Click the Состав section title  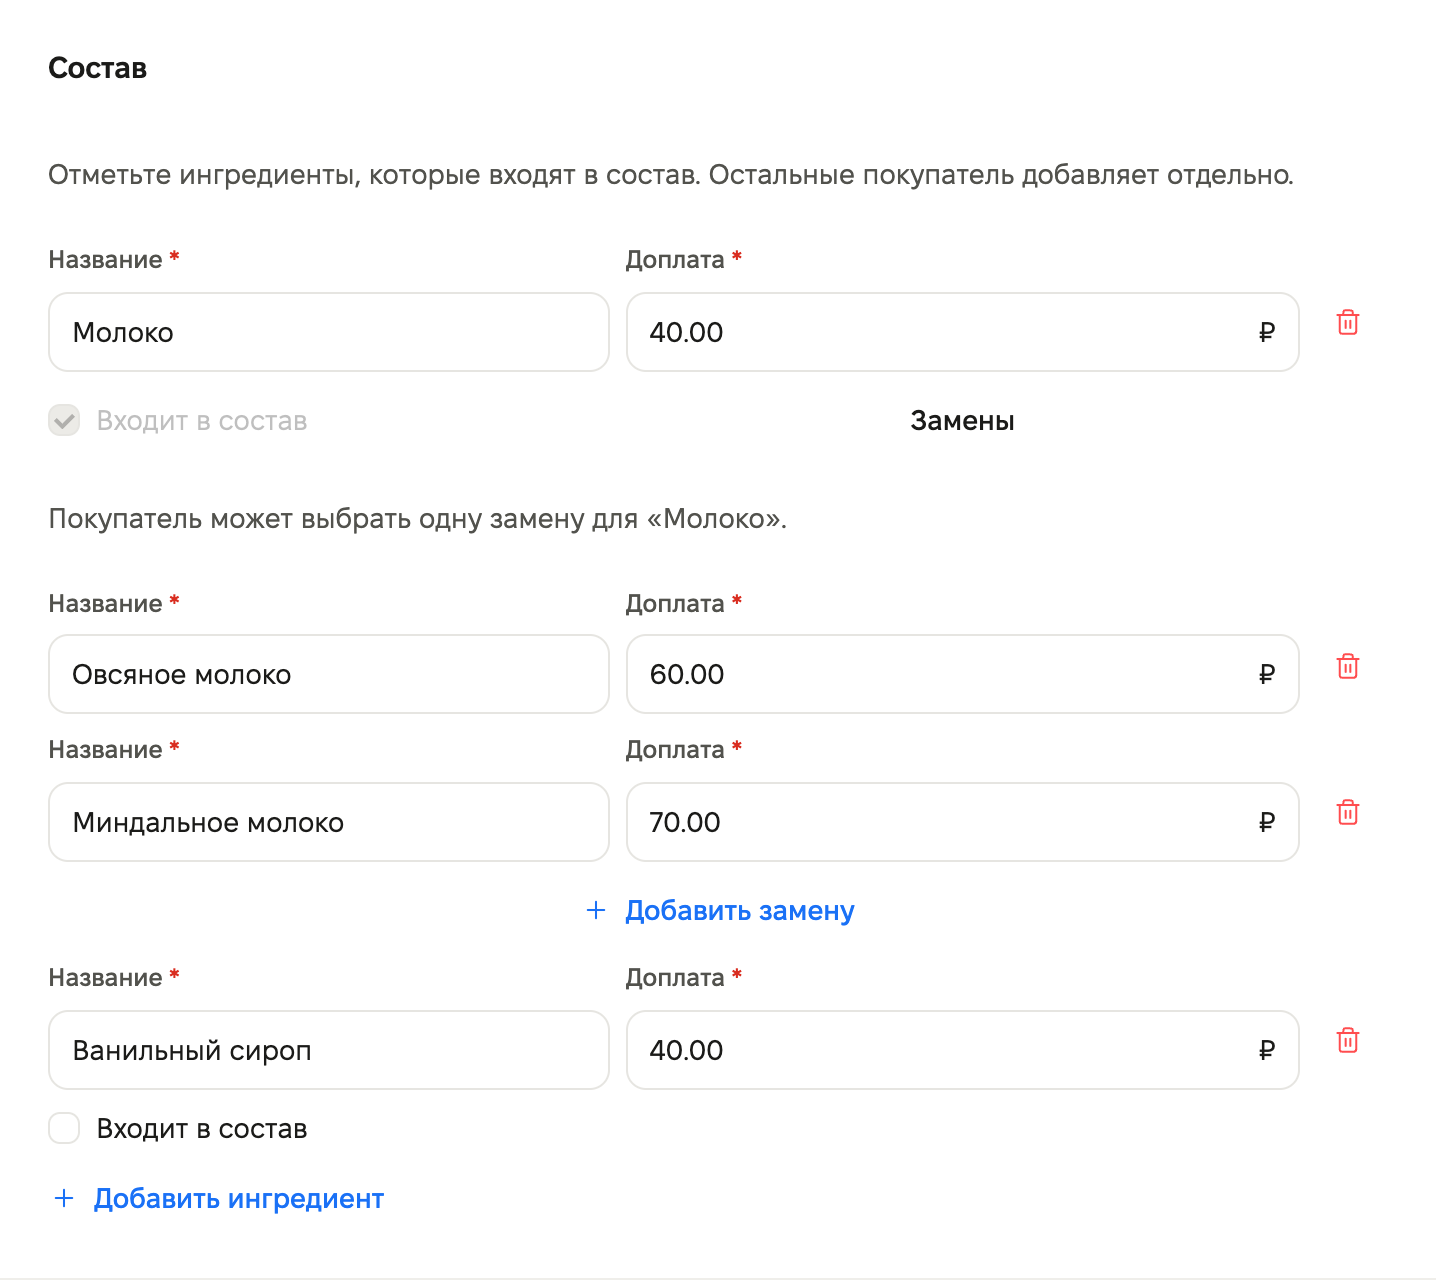click(98, 68)
